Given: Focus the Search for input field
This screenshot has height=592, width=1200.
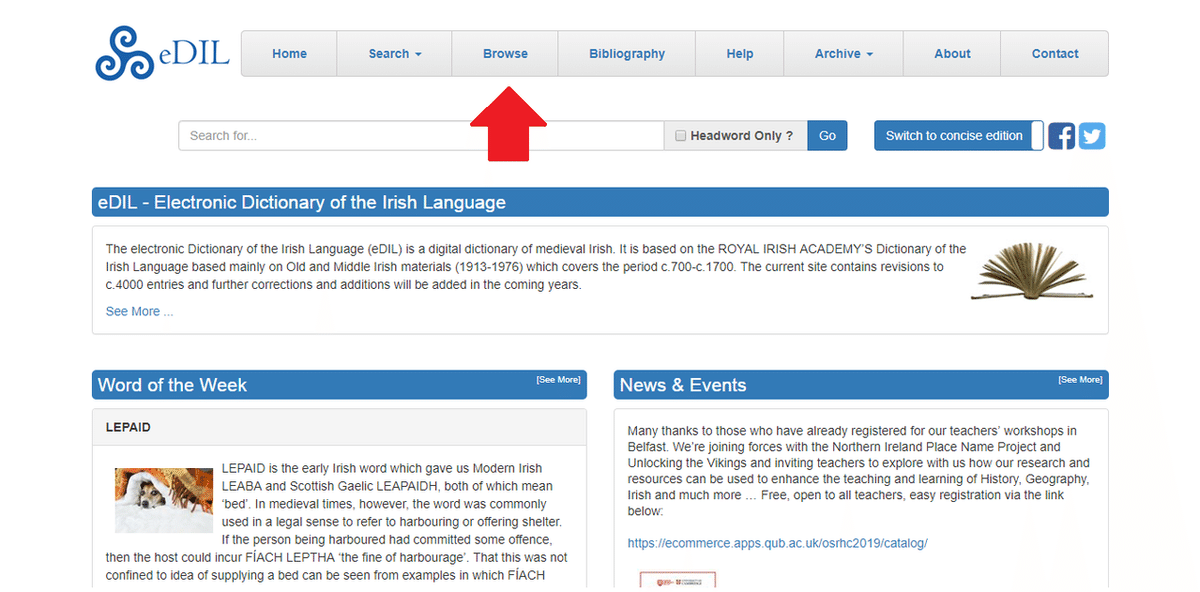Looking at the screenshot, I should point(421,136).
